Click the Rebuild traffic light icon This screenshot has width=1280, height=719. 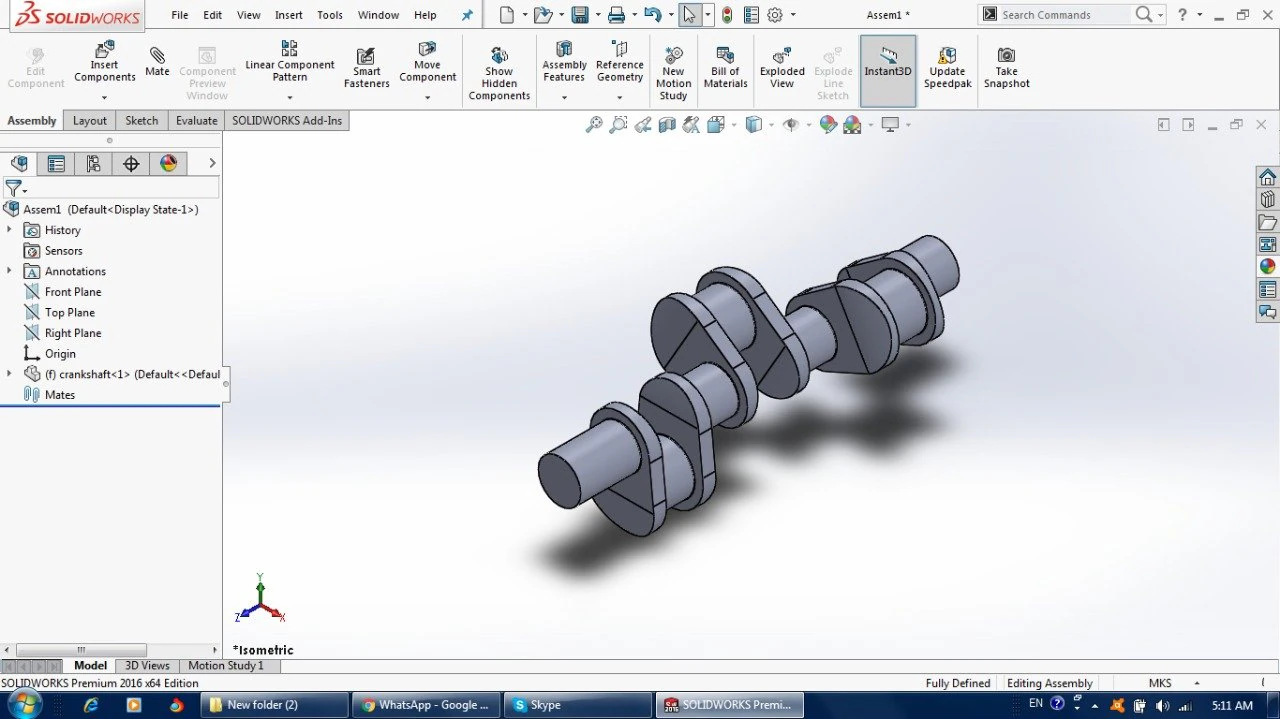(726, 15)
